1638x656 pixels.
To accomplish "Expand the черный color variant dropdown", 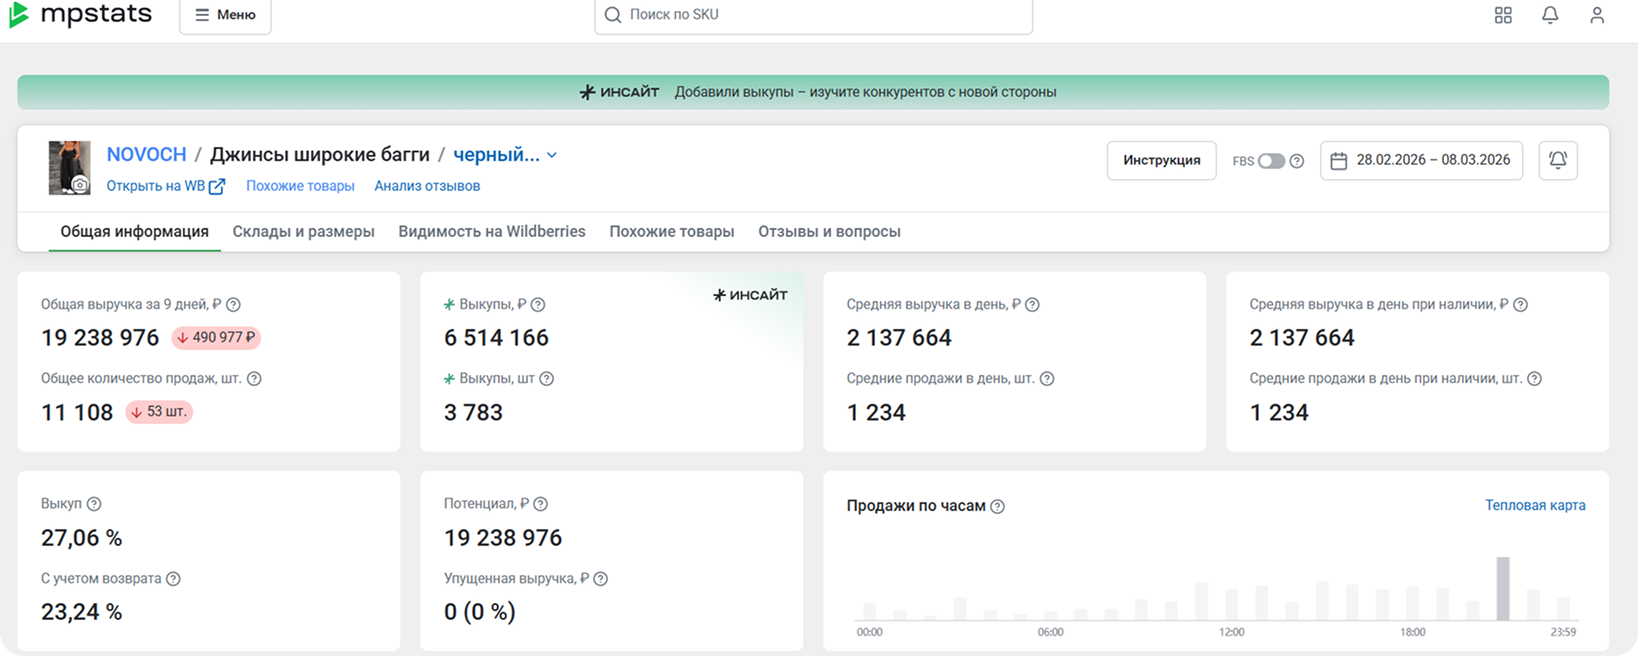I will coord(552,155).
